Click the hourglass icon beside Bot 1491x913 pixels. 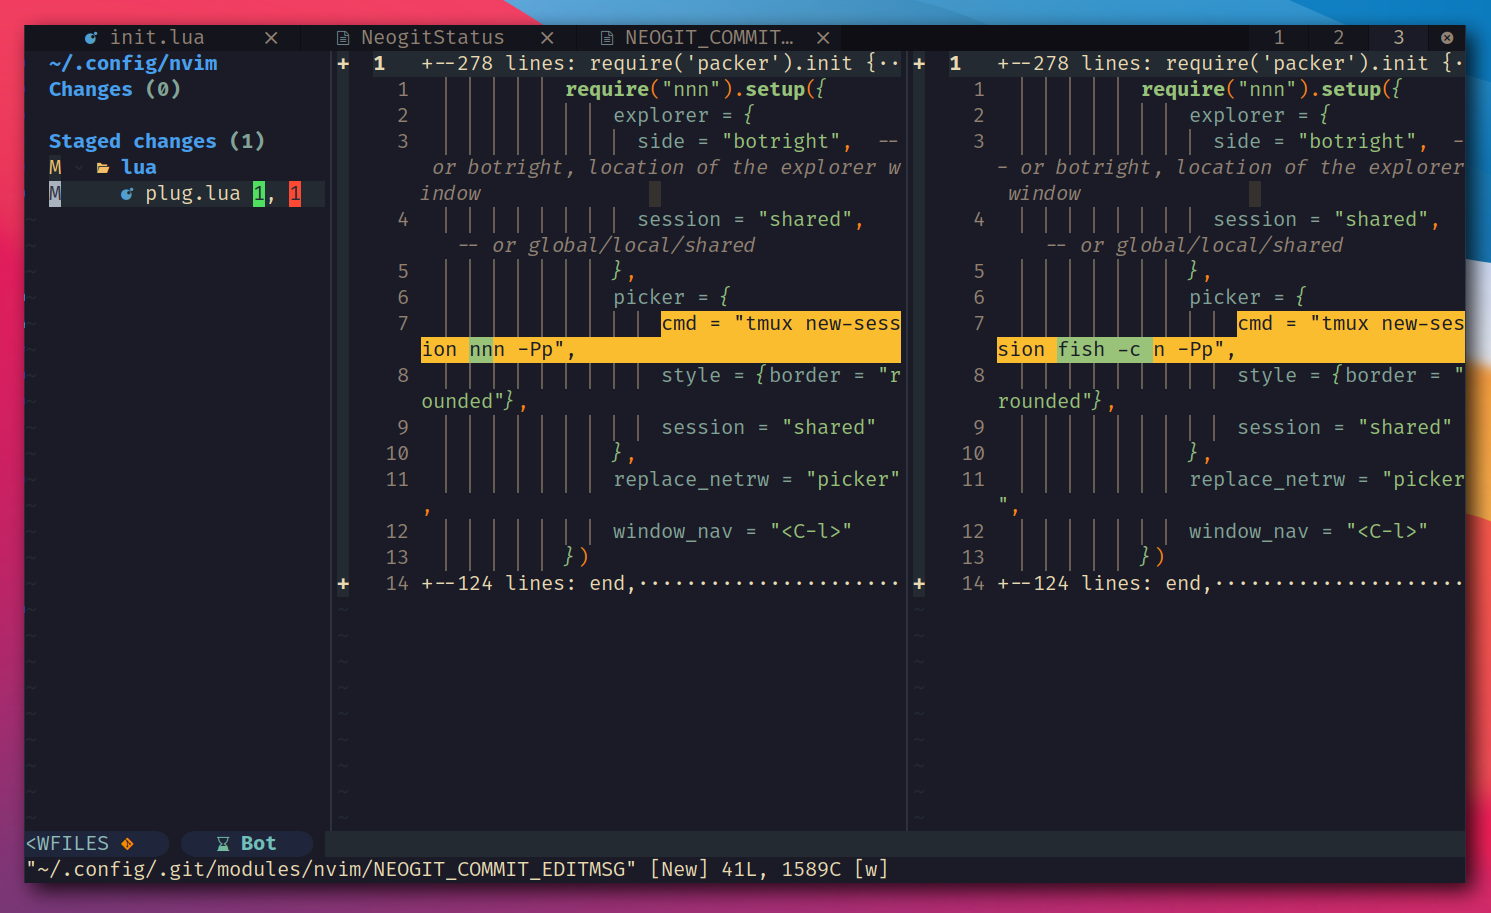coord(223,844)
